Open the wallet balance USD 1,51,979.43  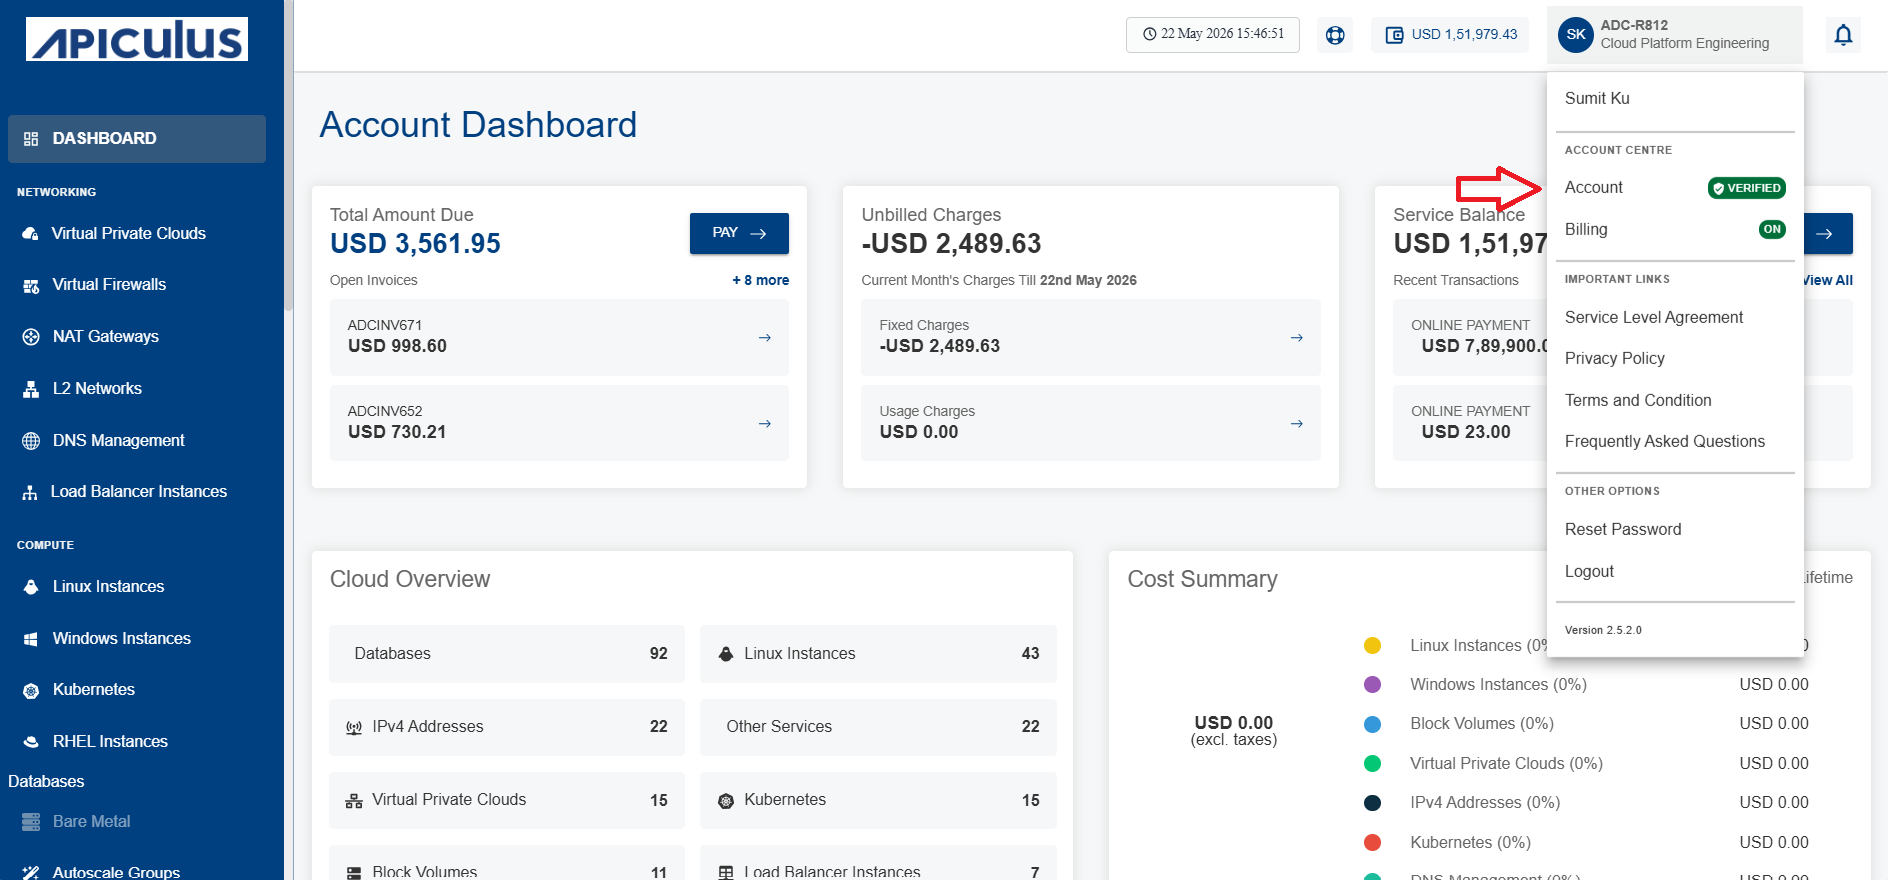1450,35
